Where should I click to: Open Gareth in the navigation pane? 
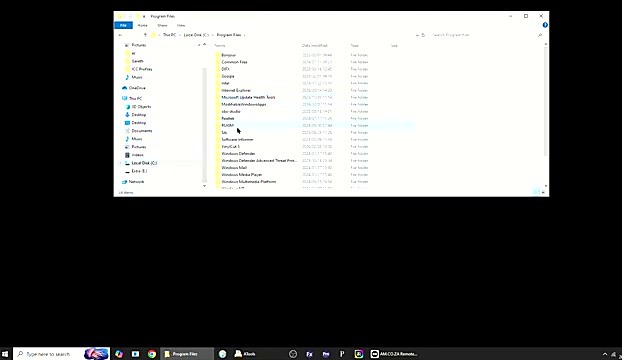click(137, 61)
